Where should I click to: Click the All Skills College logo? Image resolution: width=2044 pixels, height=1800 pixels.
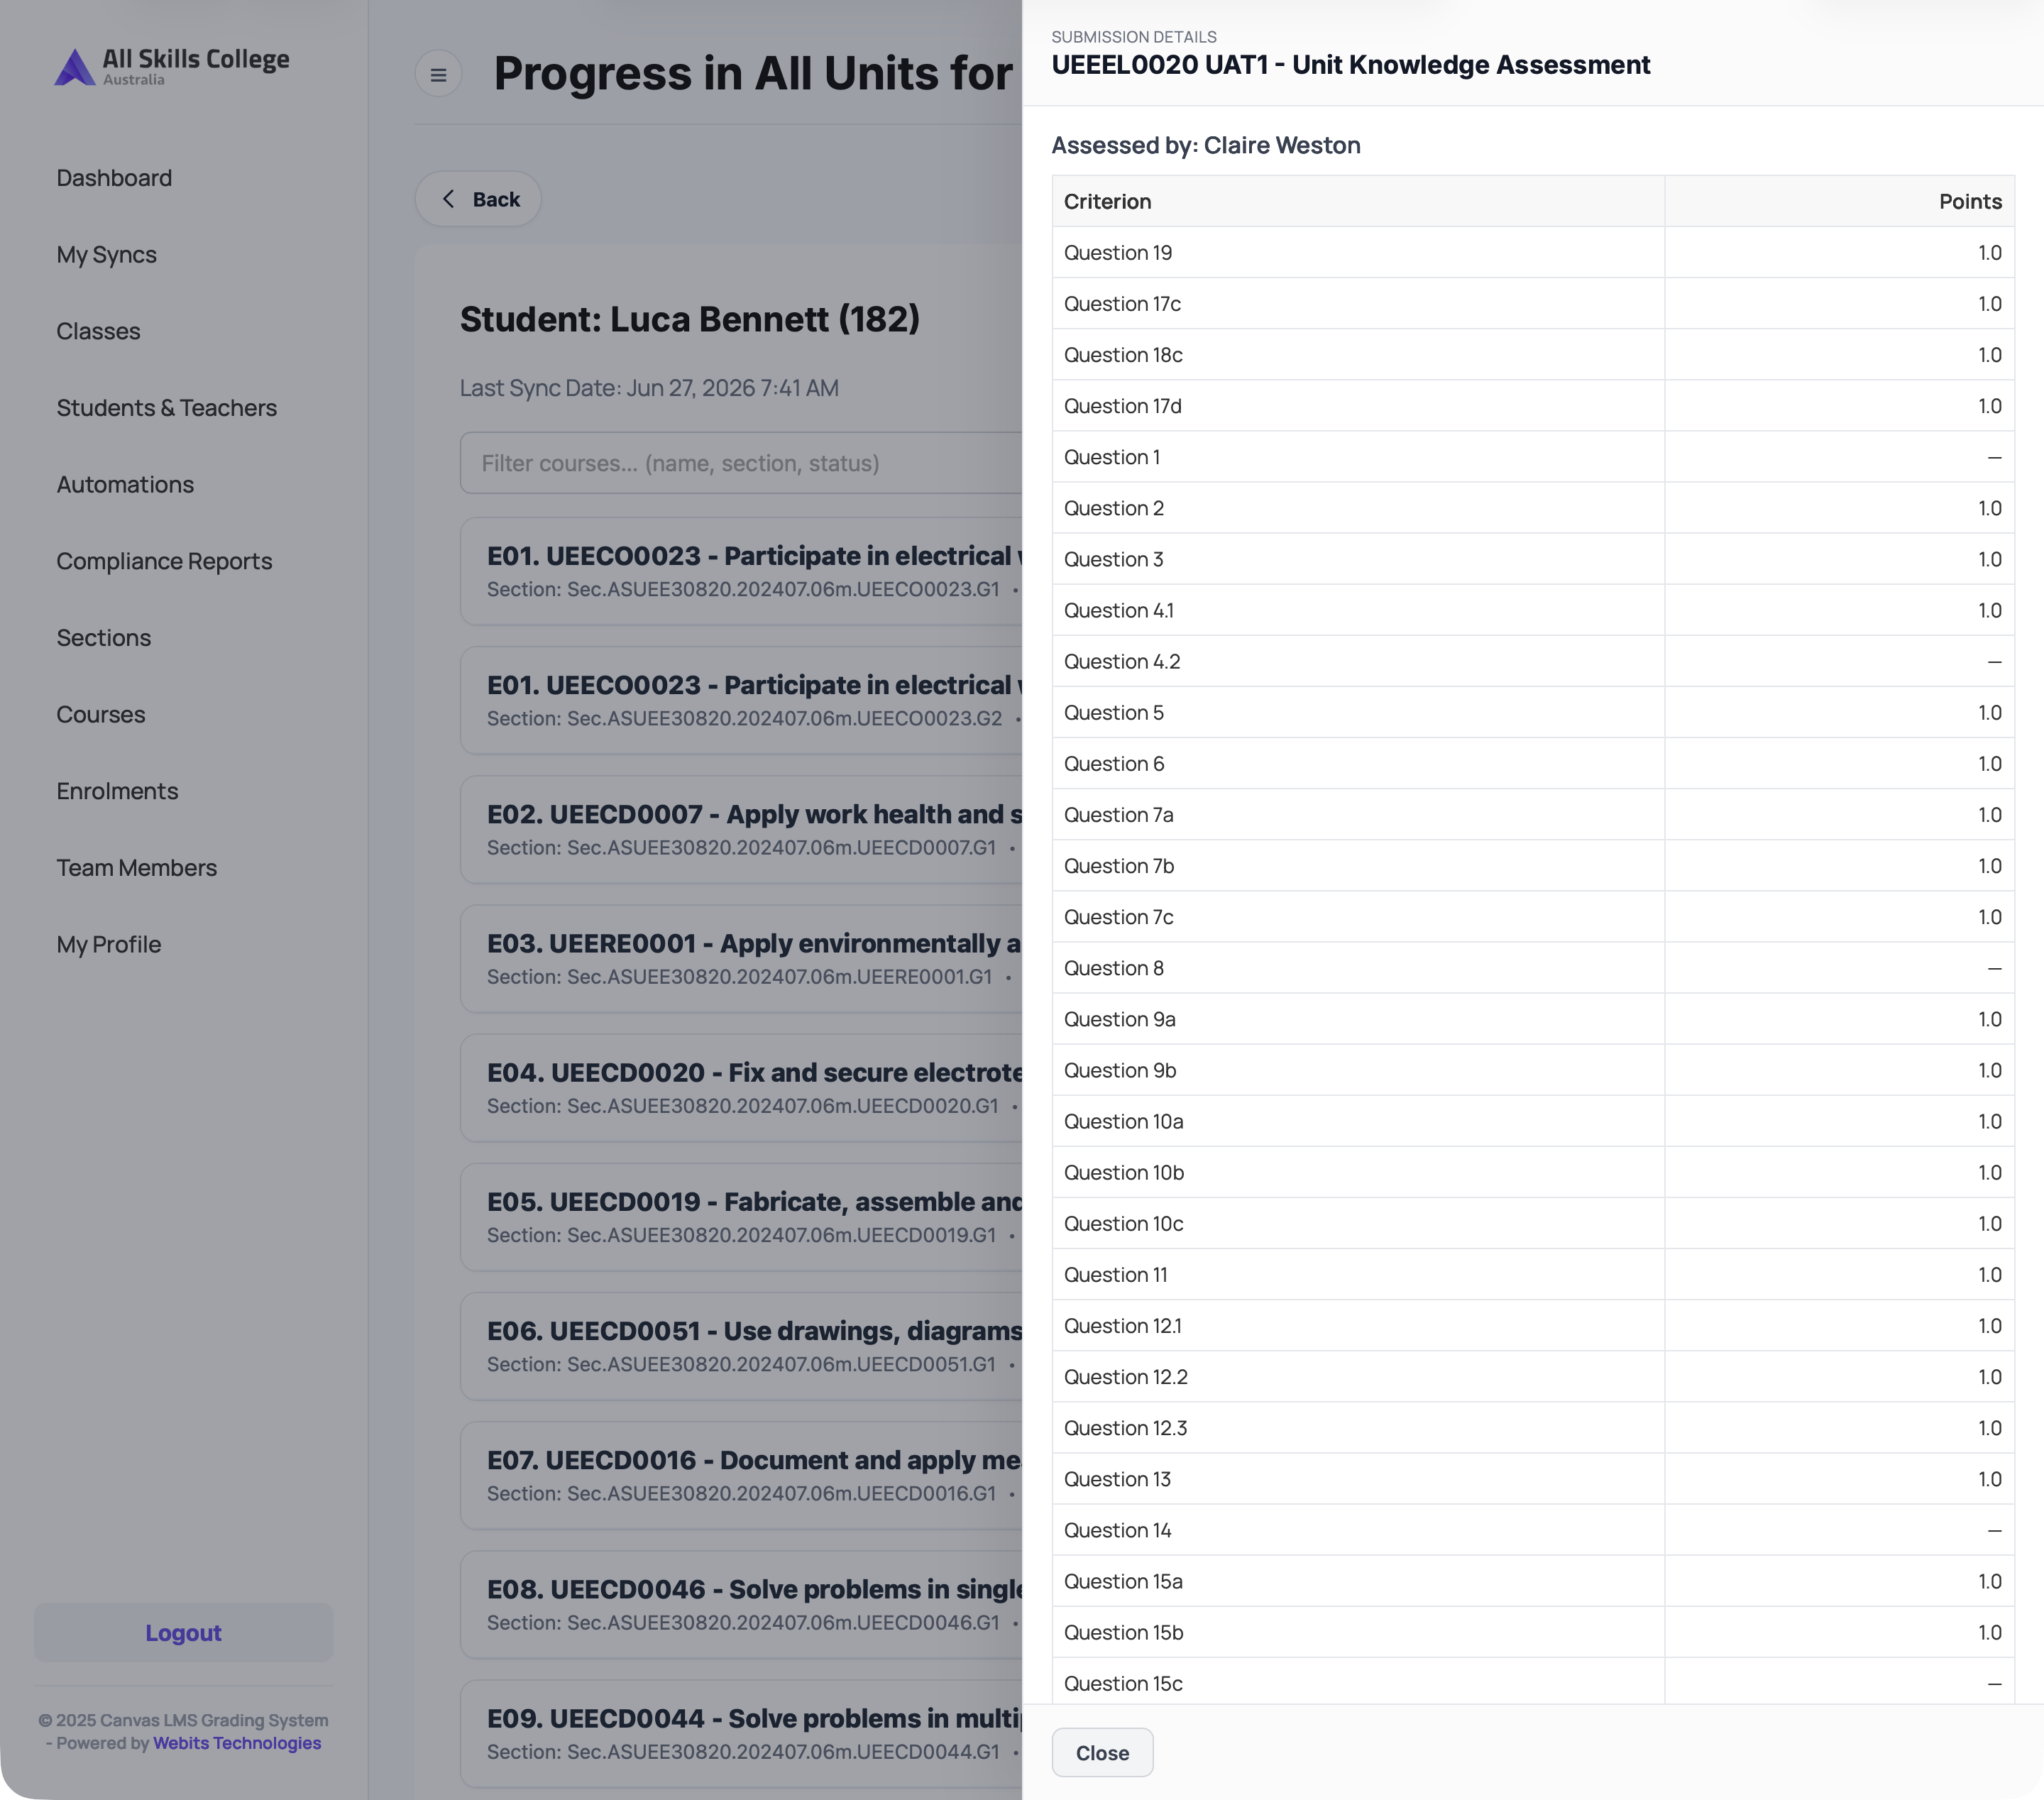tap(172, 67)
